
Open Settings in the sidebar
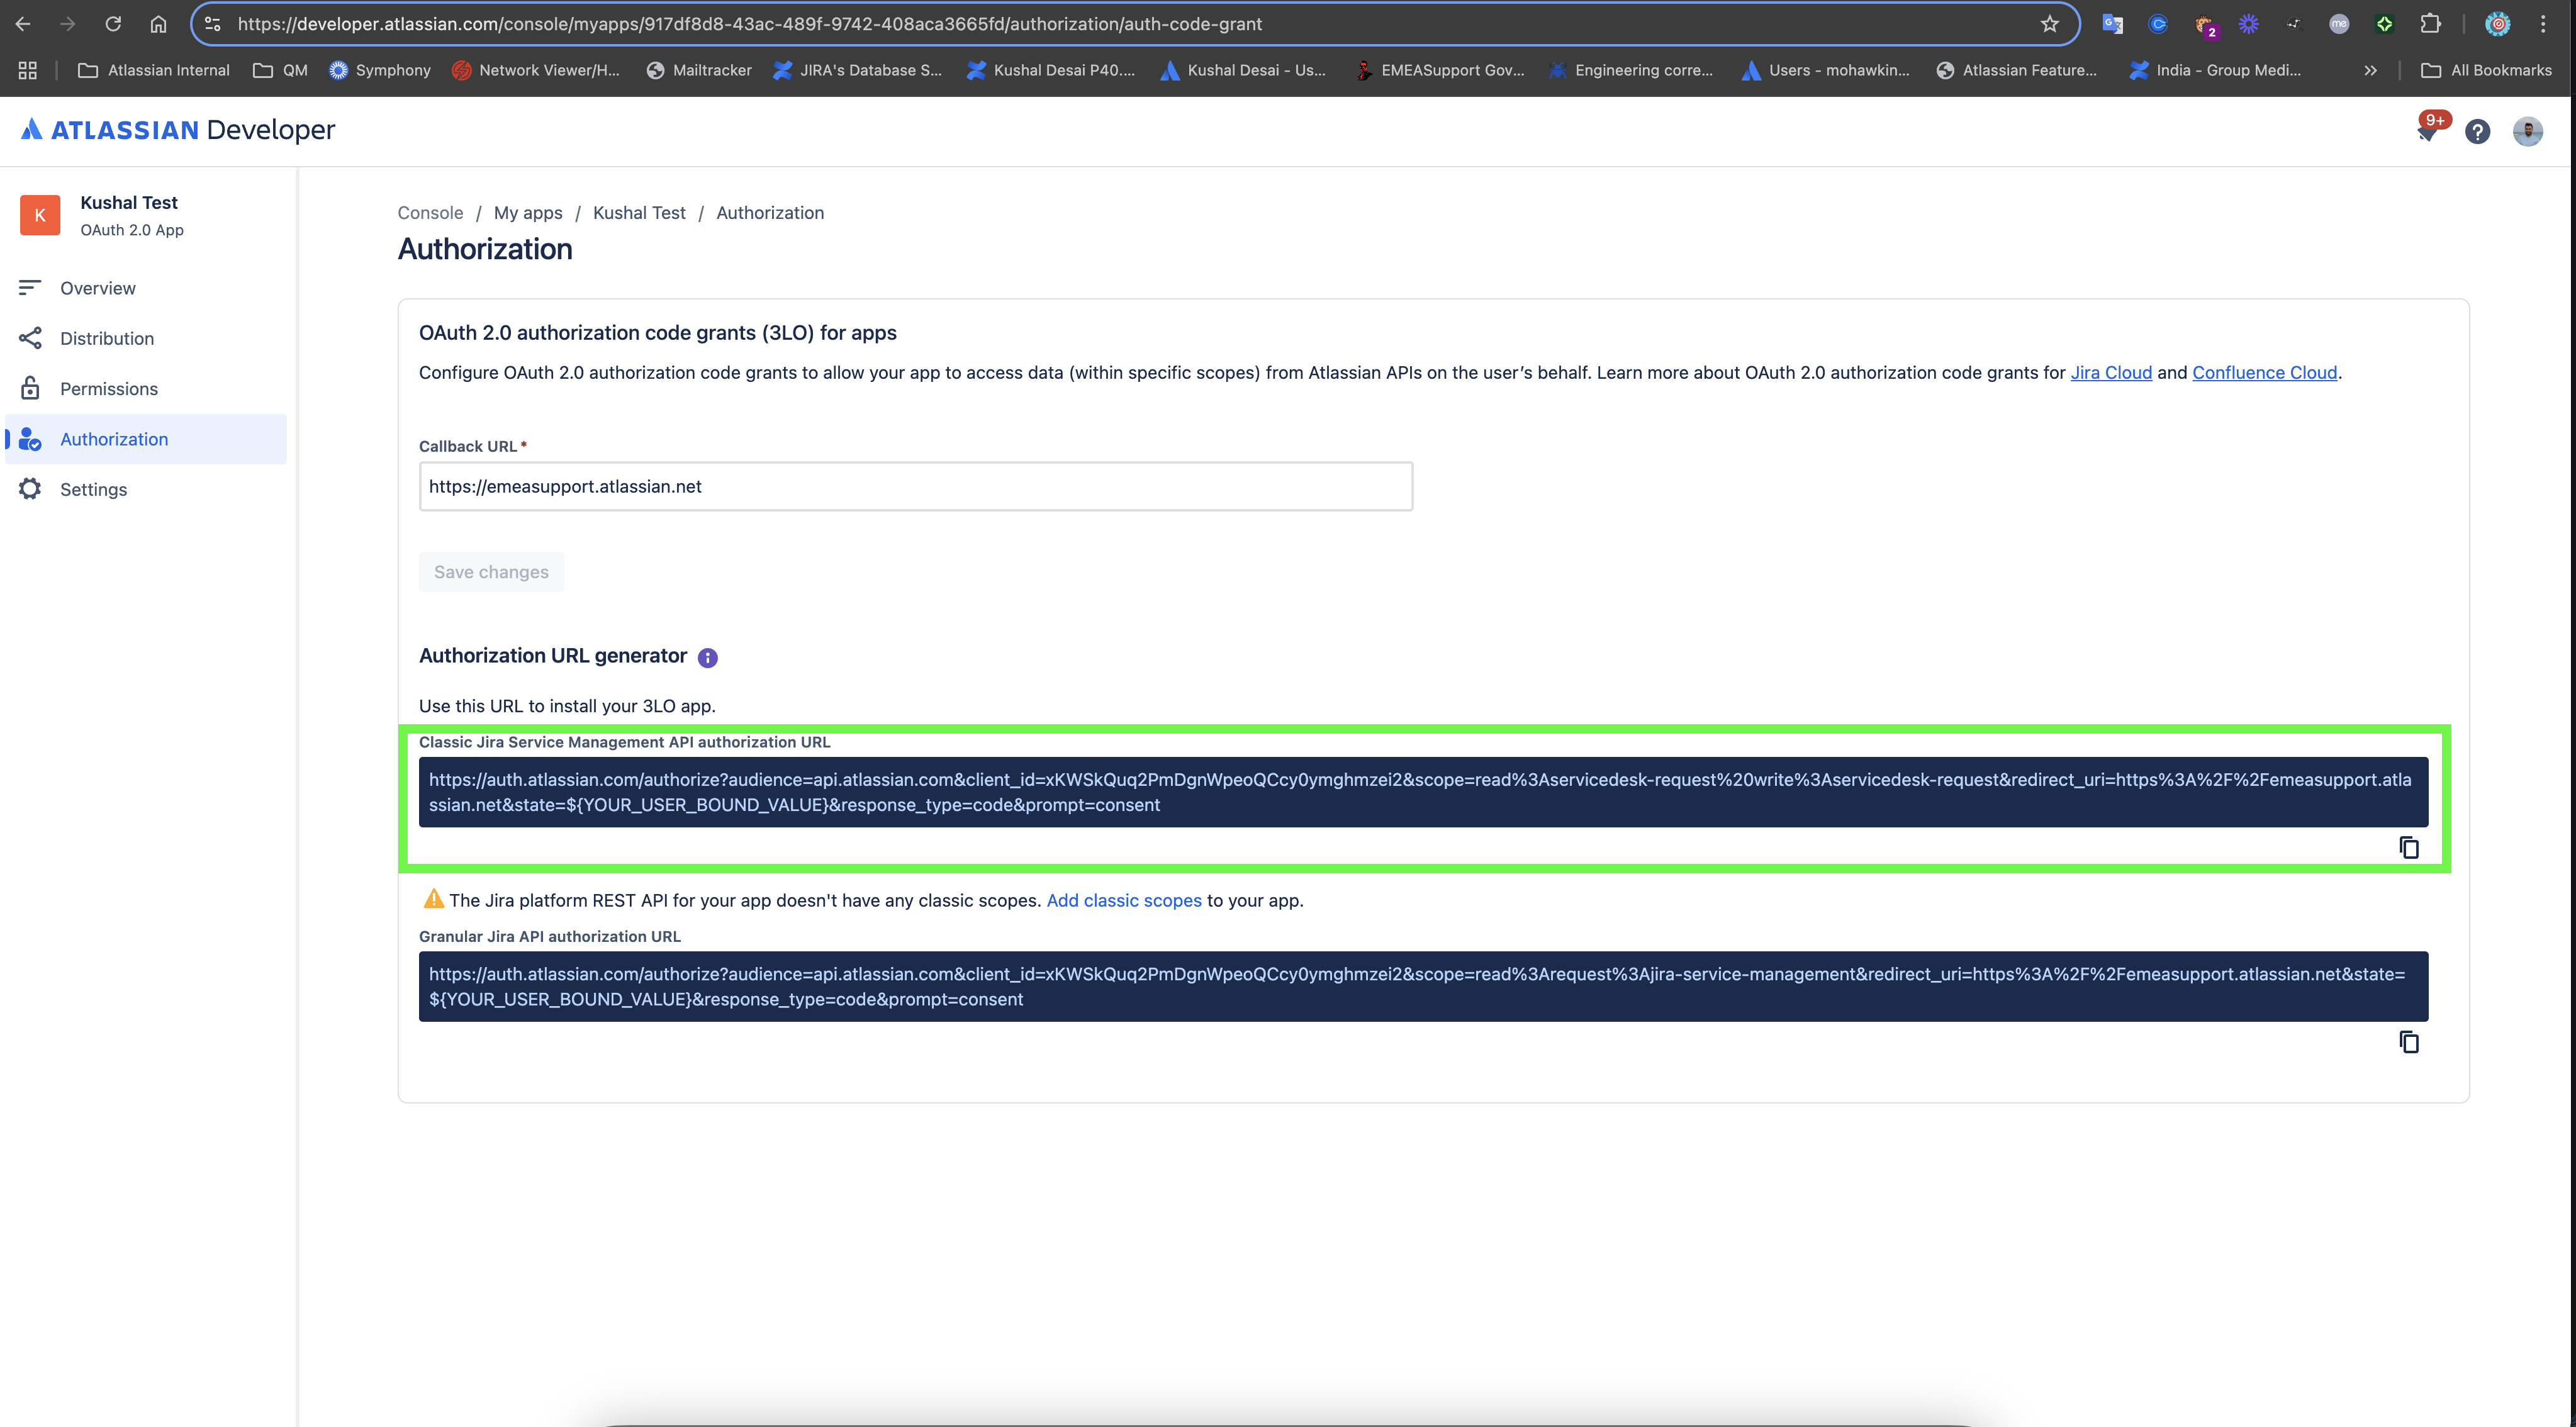pyautogui.click(x=93, y=489)
